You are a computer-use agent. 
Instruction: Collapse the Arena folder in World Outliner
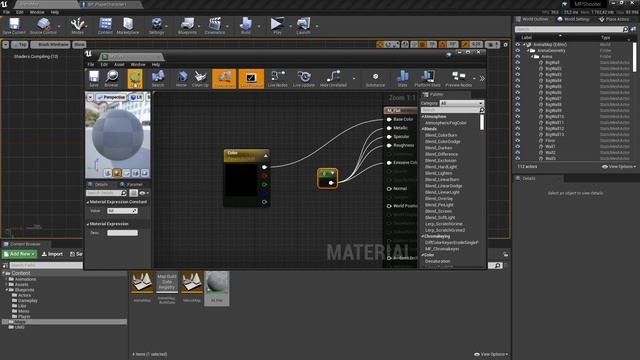click(532, 56)
